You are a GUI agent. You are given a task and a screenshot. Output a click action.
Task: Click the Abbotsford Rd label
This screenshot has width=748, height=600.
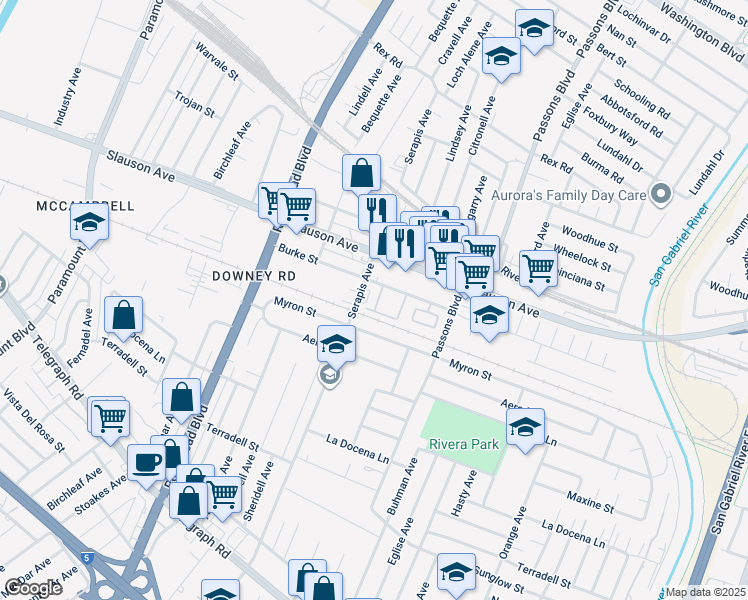(632, 116)
